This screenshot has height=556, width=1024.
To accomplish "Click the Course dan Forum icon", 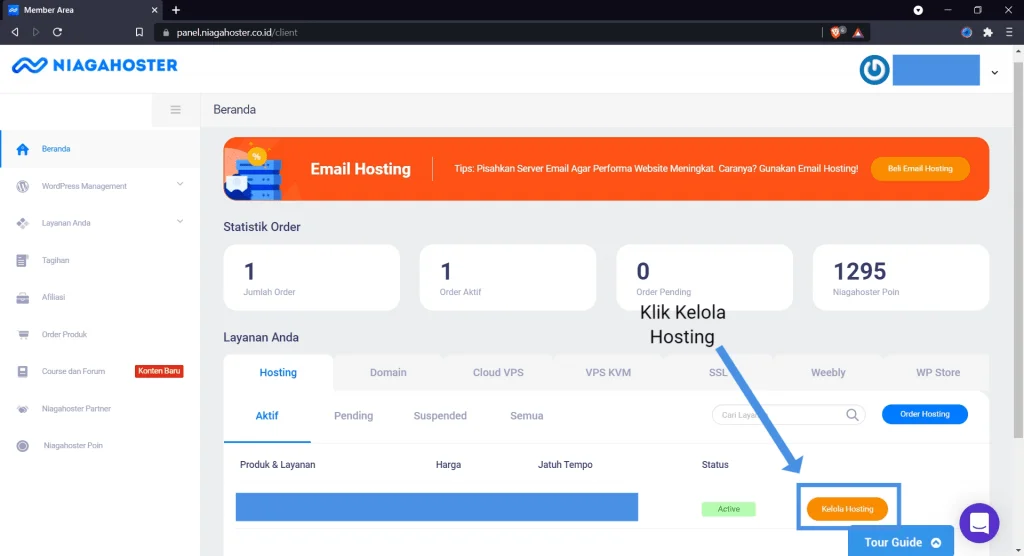I will pyautogui.click(x=22, y=372).
